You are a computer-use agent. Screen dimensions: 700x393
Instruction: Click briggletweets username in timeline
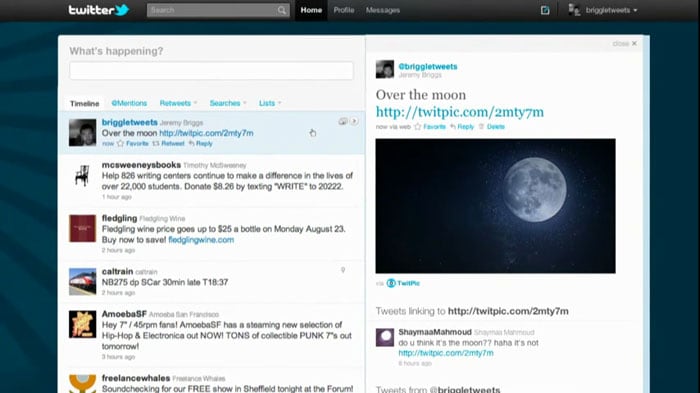(x=129, y=122)
